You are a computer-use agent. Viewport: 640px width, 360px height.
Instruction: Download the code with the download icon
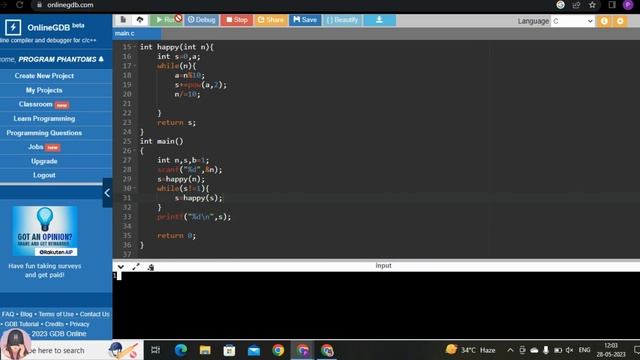tap(379, 20)
